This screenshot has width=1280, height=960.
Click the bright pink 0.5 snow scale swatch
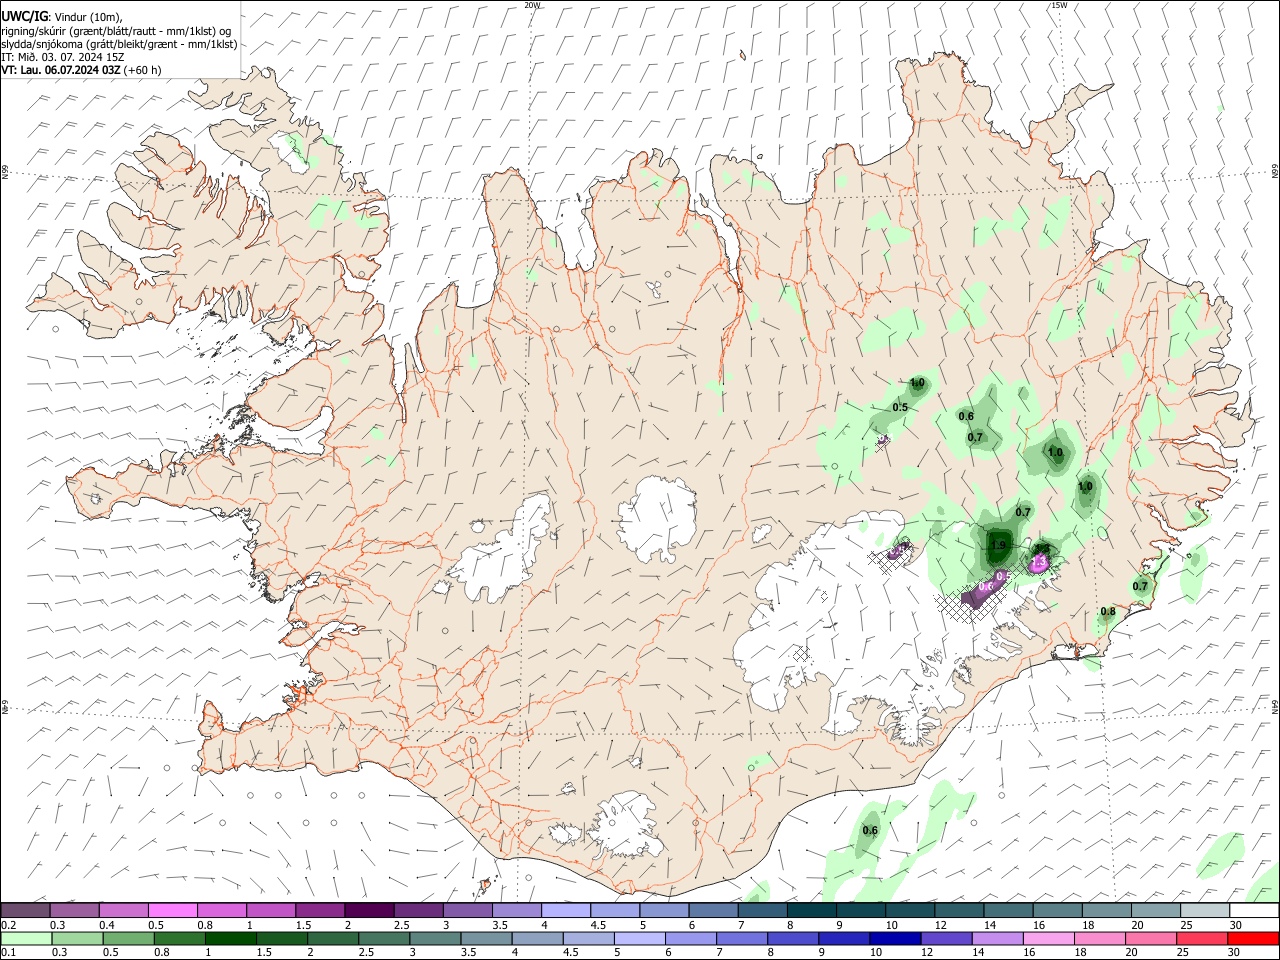point(172,911)
